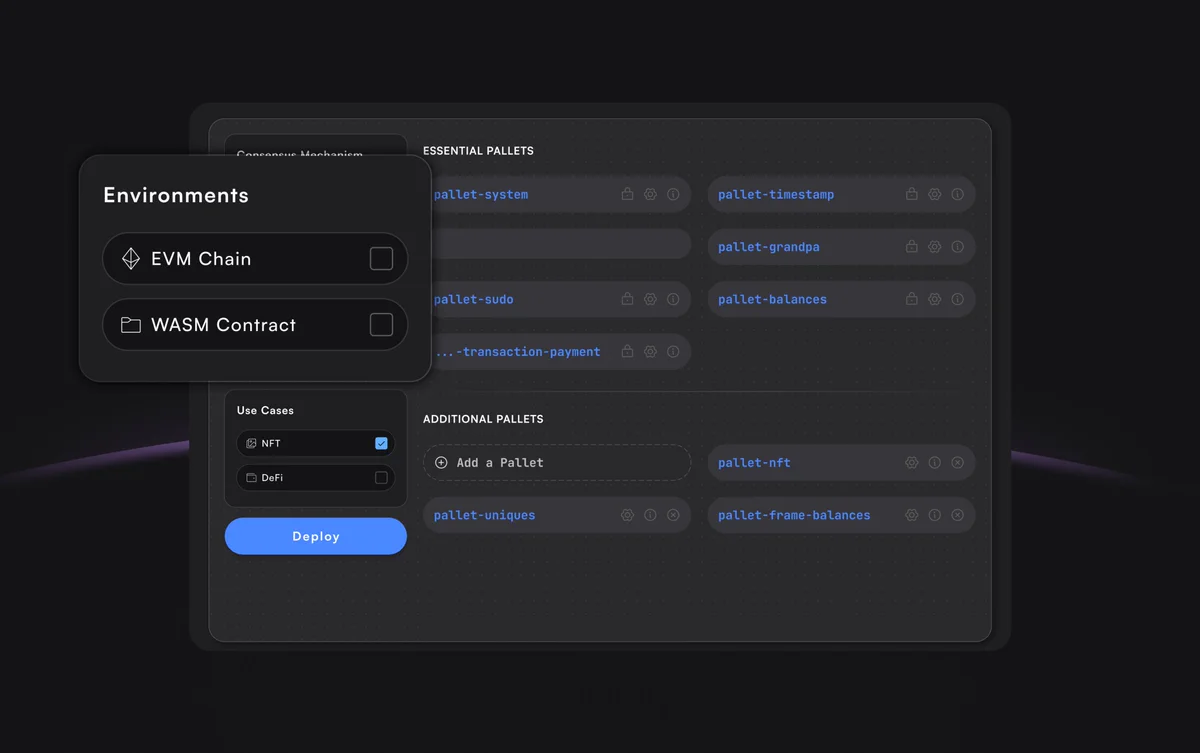Image resolution: width=1200 pixels, height=753 pixels.
Task: Click the EVM Chain label
Action: (x=201, y=259)
